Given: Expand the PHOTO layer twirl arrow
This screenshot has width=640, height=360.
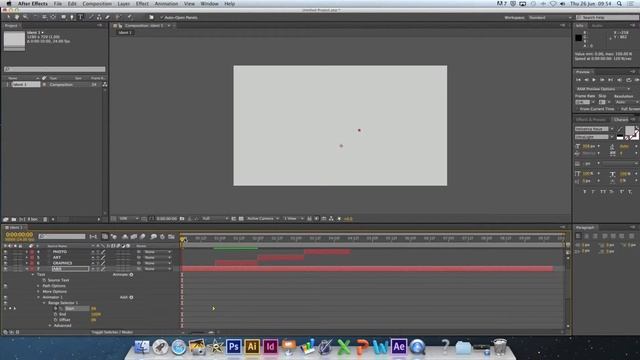Looking at the screenshot, I should pyautogui.click(x=27, y=252).
